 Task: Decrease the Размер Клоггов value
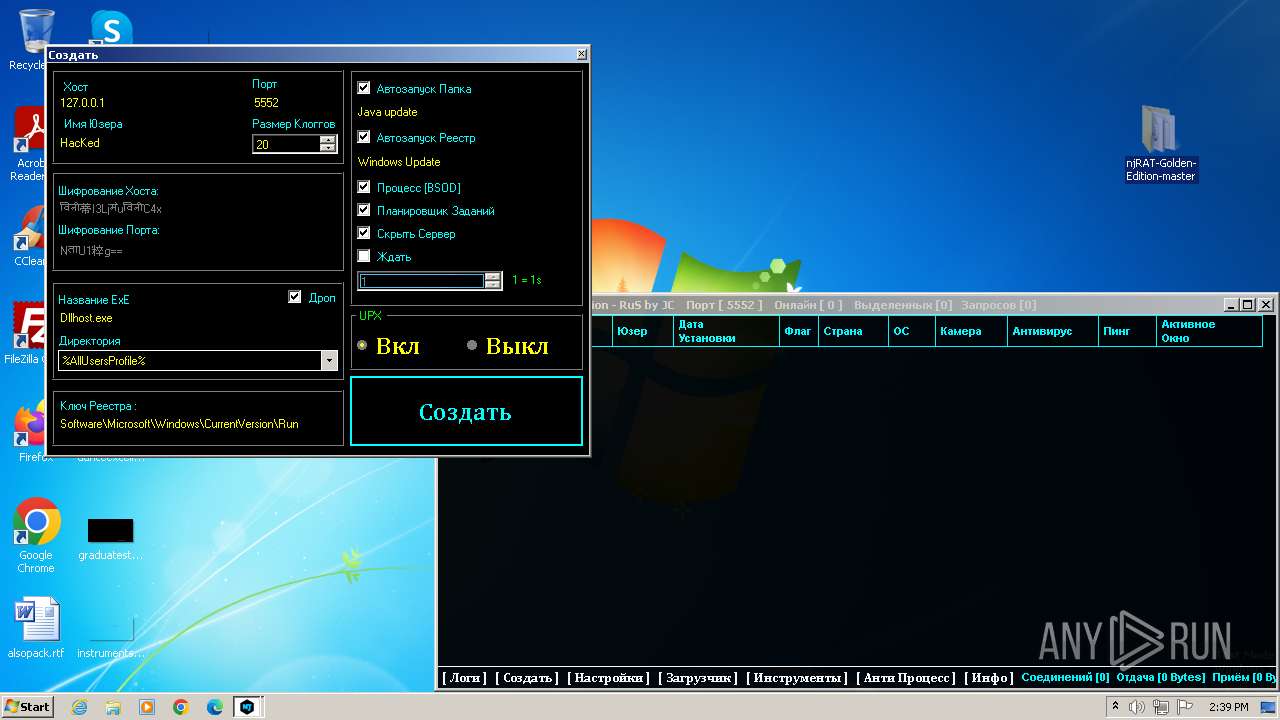click(328, 148)
